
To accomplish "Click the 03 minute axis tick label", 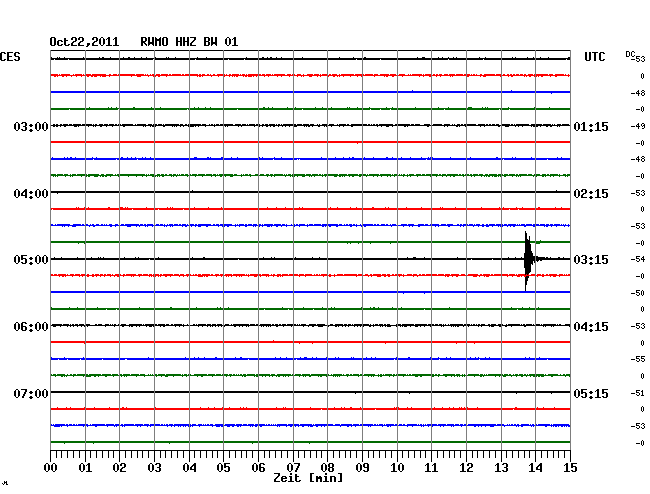I will click(x=154, y=468).
